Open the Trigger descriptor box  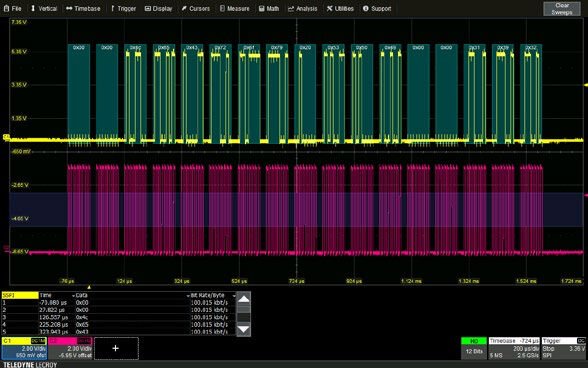pyautogui.click(x=564, y=348)
